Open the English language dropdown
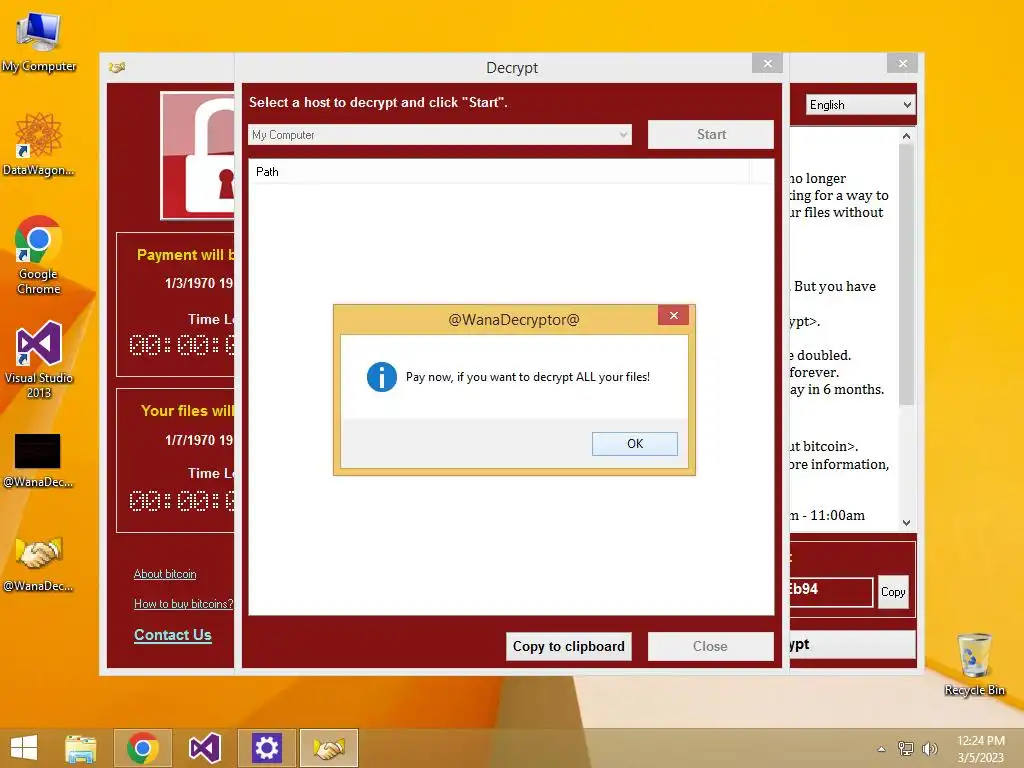This screenshot has width=1024, height=768. [860, 104]
